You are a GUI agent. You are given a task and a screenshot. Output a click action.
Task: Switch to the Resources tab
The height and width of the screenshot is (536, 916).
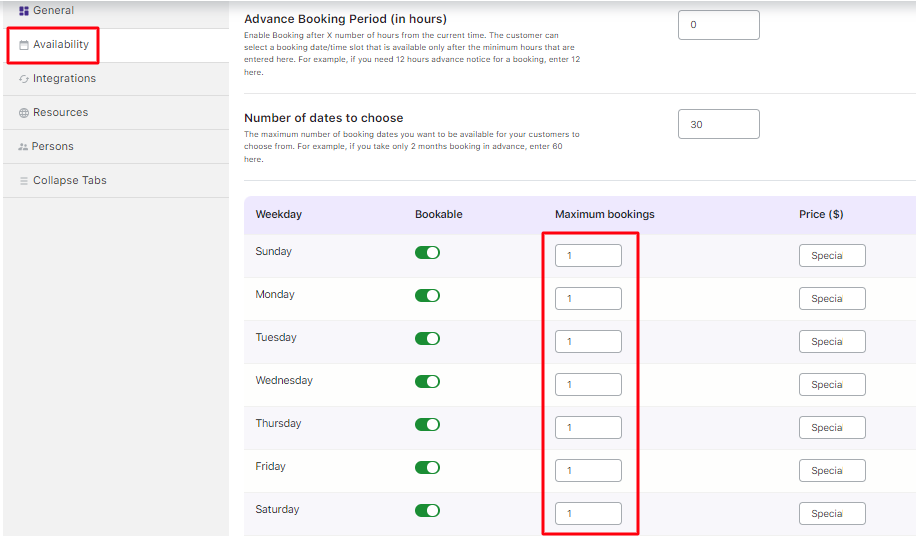pyautogui.click(x=60, y=113)
